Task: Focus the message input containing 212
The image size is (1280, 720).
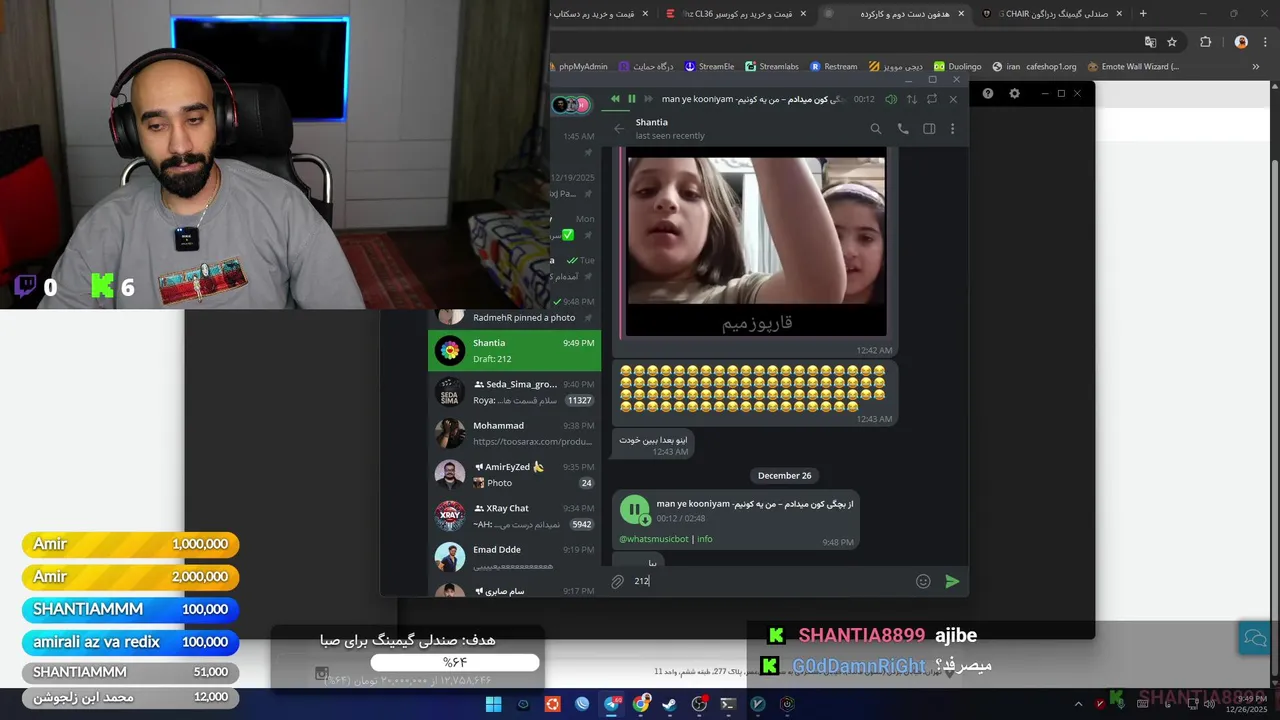Action: click(x=770, y=581)
